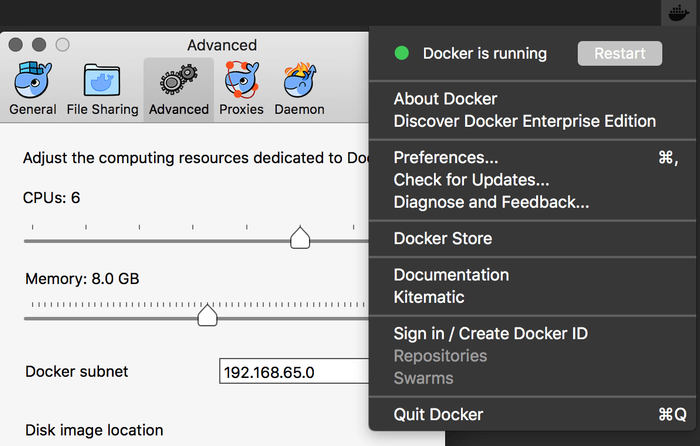Screen dimensions: 700x446
Task: Open the General preferences pane
Action: [33, 89]
